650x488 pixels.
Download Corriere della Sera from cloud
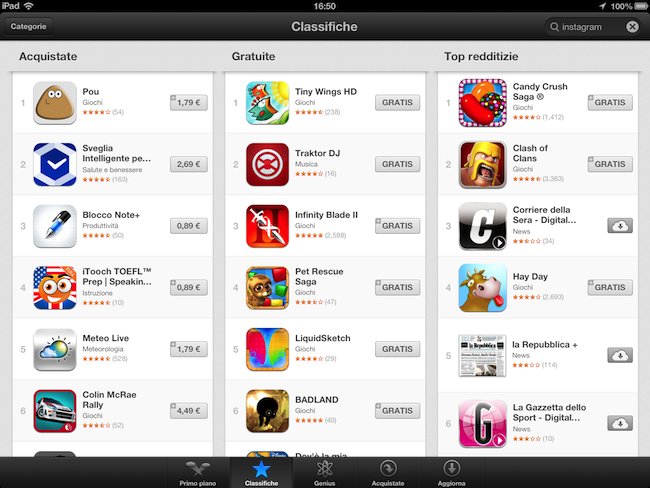tap(620, 226)
